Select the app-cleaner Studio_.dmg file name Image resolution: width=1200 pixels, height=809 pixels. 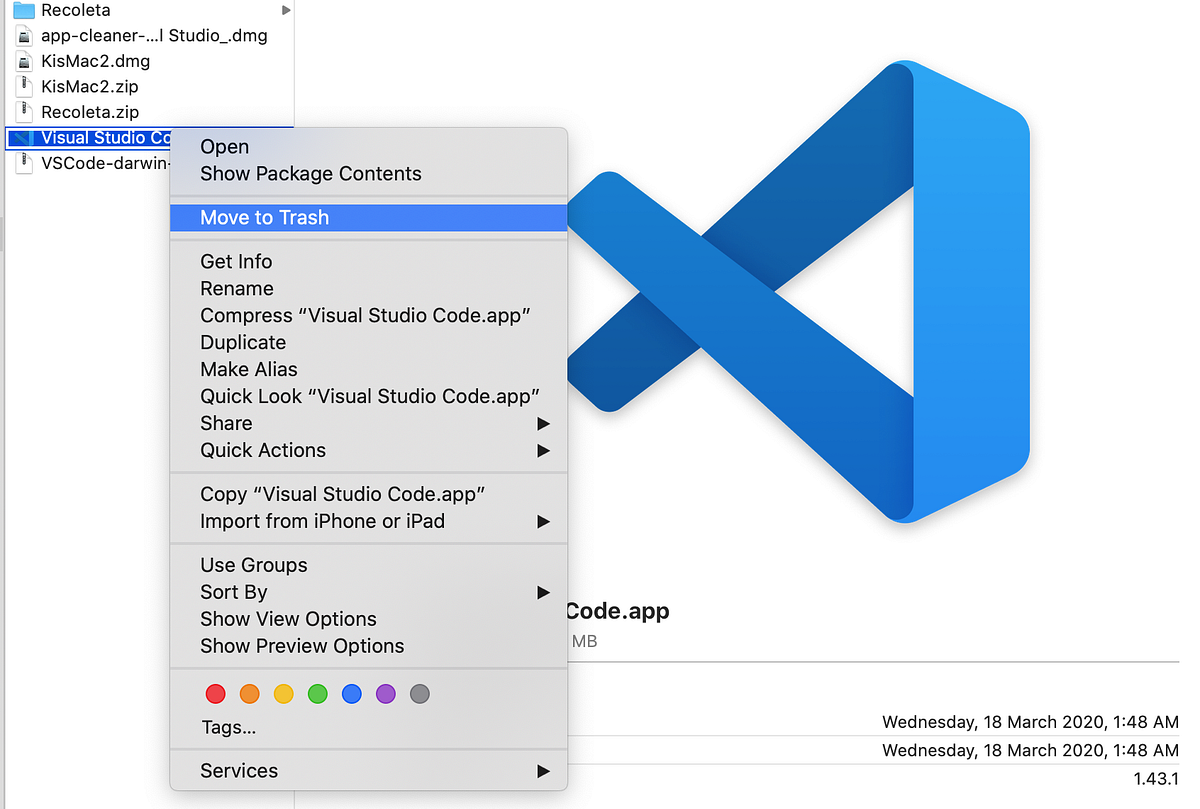tap(154, 36)
